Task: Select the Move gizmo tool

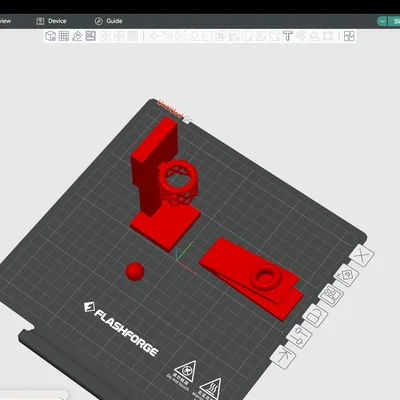Action: 154,36
